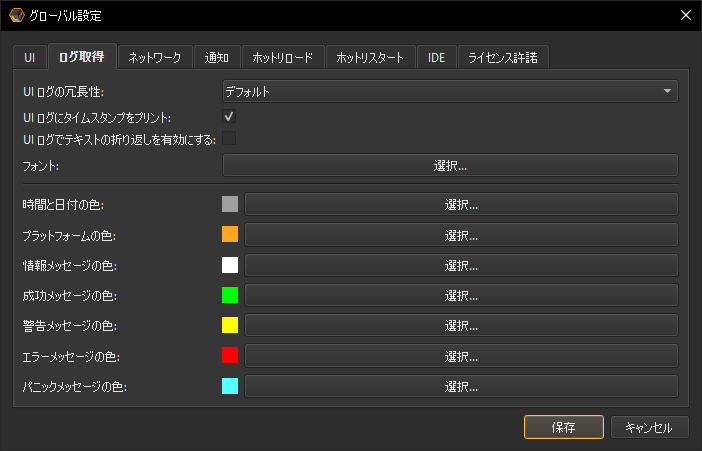The width and height of the screenshot is (702, 451).
Task: Click 選択 button for 成功メッセージの色
Action: 461,296
